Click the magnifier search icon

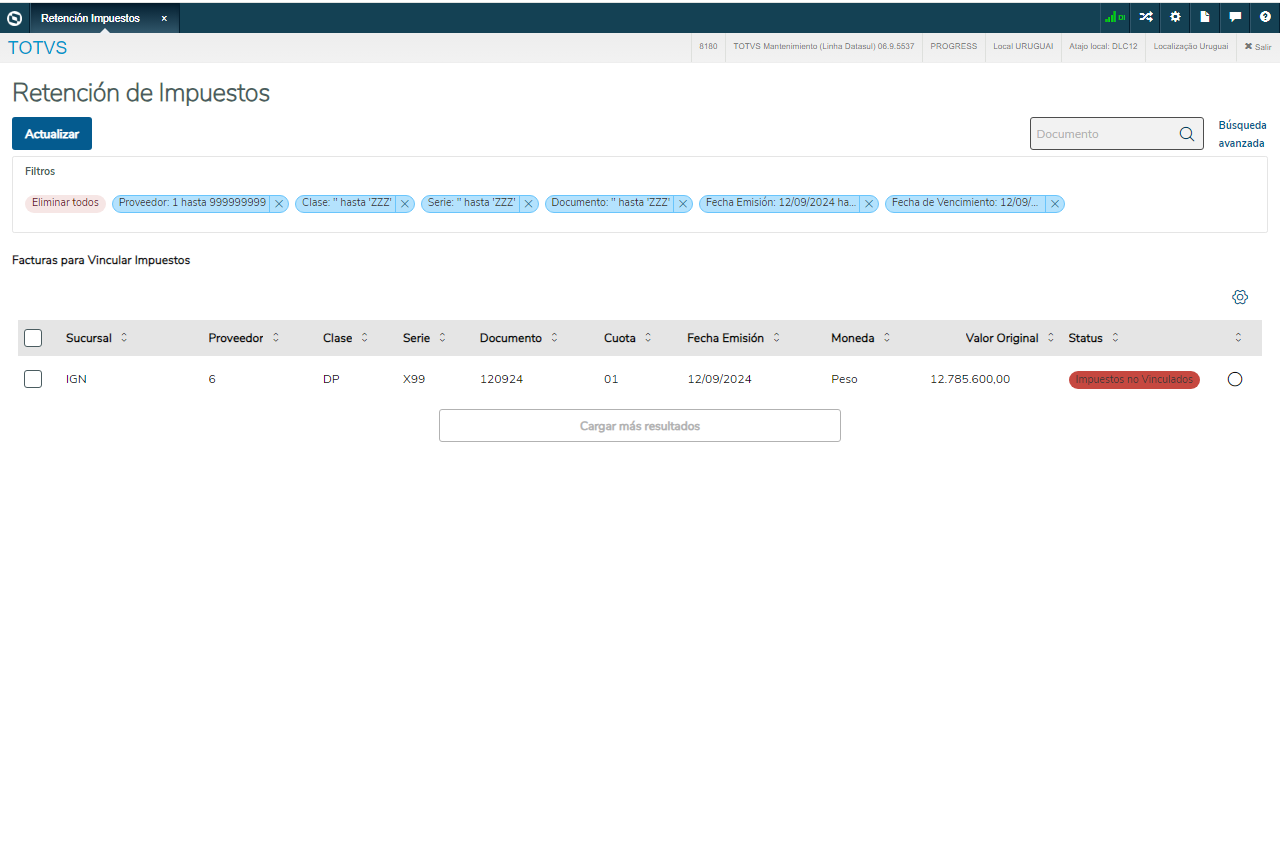point(1187,134)
